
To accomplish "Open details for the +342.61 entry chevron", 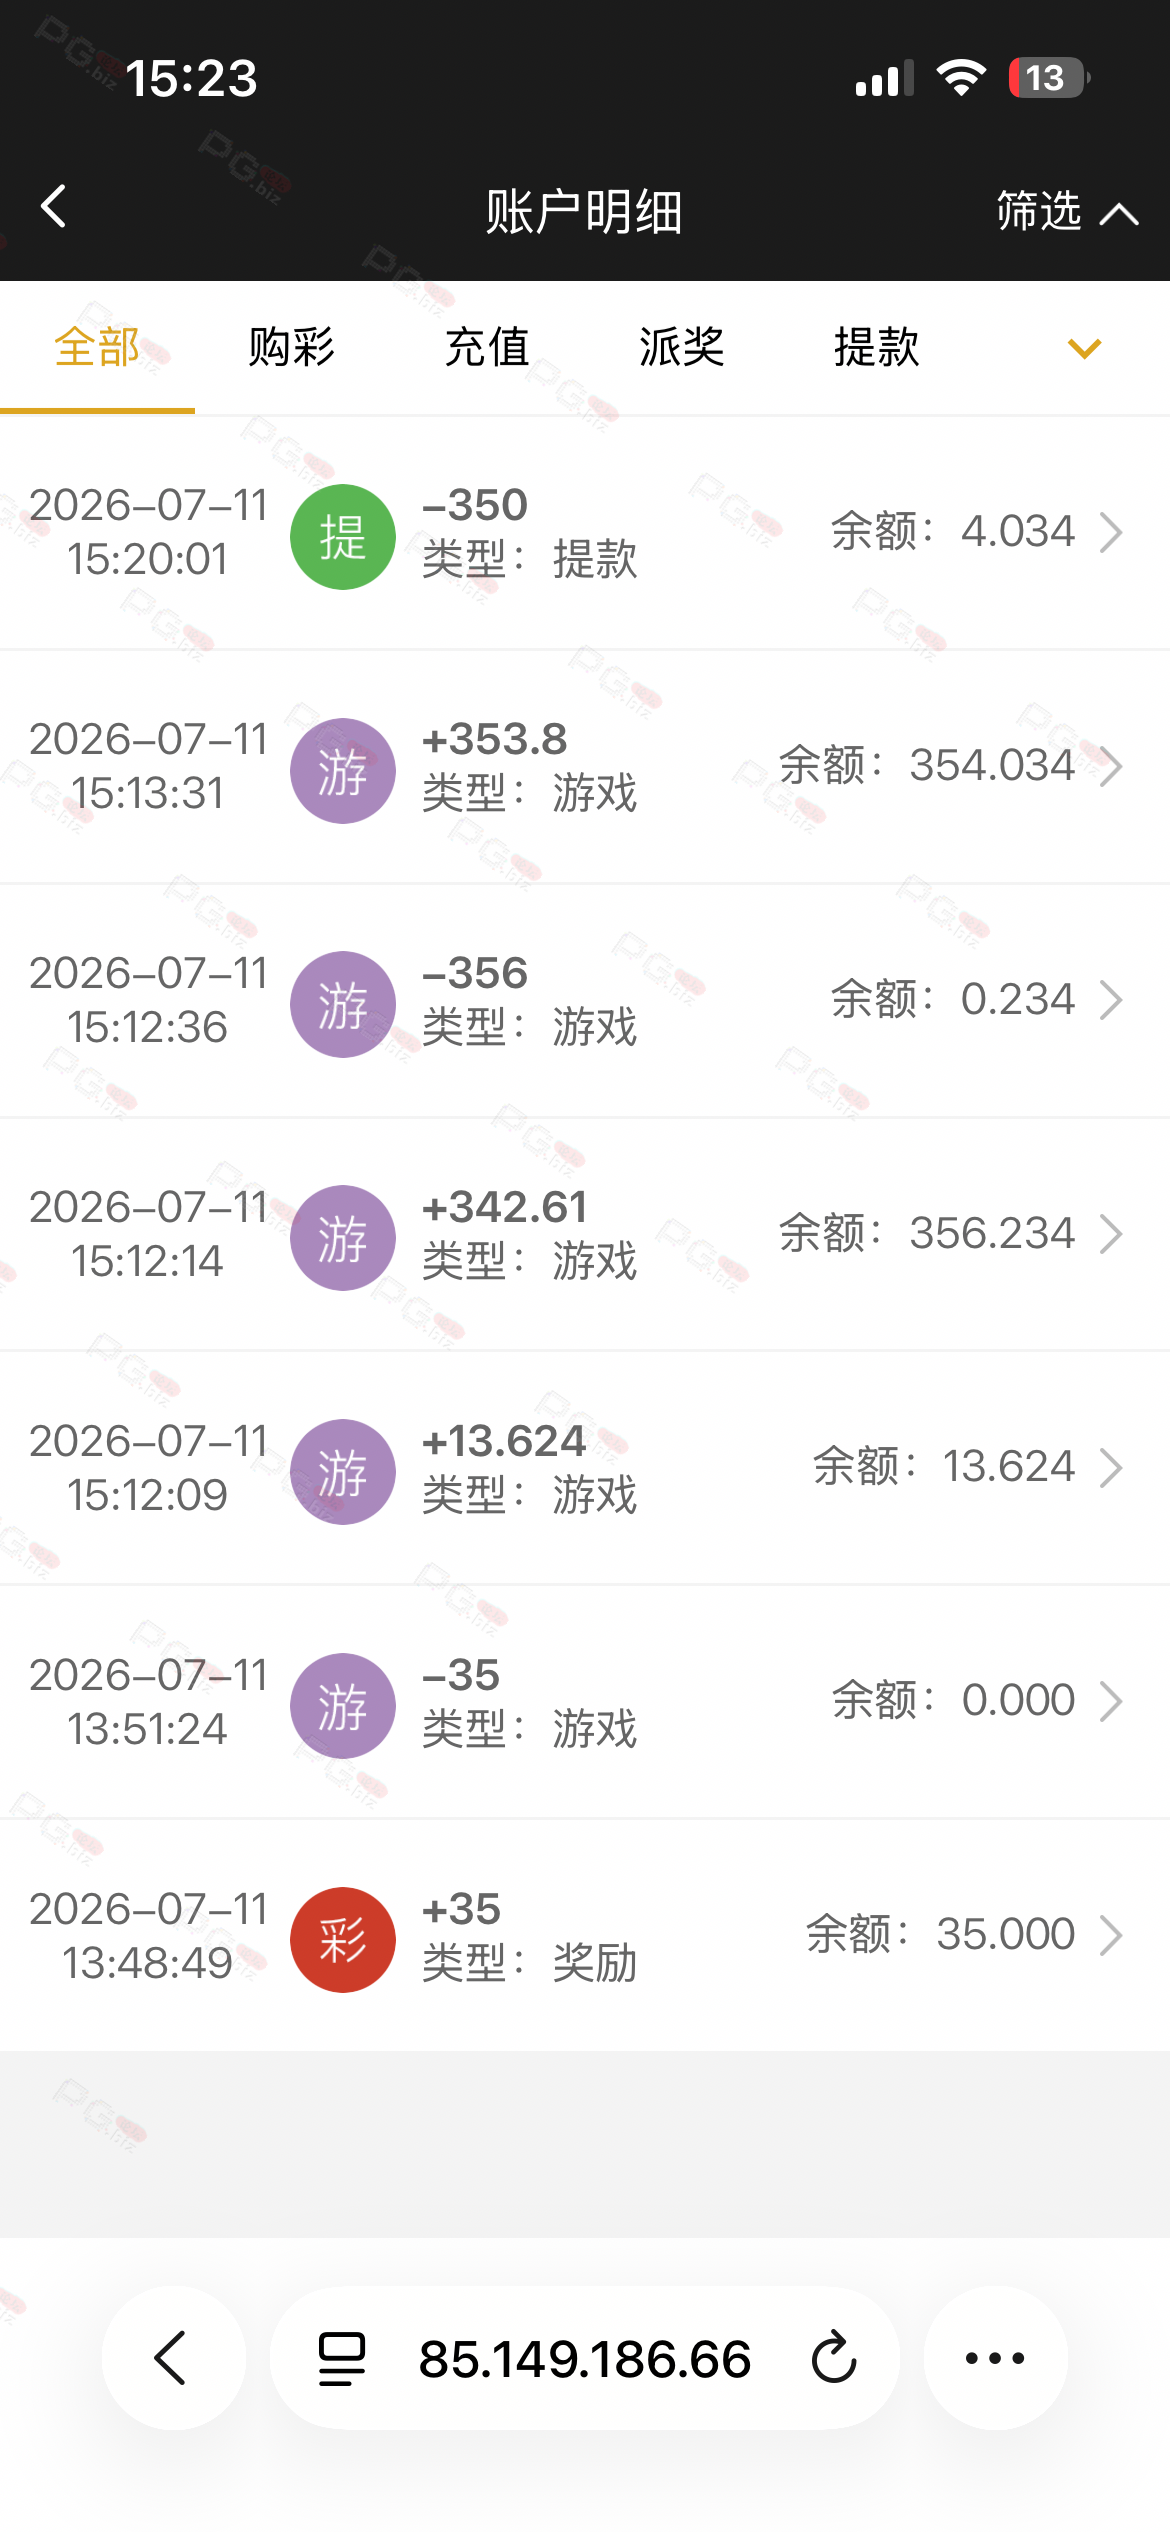I will click(x=1111, y=1234).
